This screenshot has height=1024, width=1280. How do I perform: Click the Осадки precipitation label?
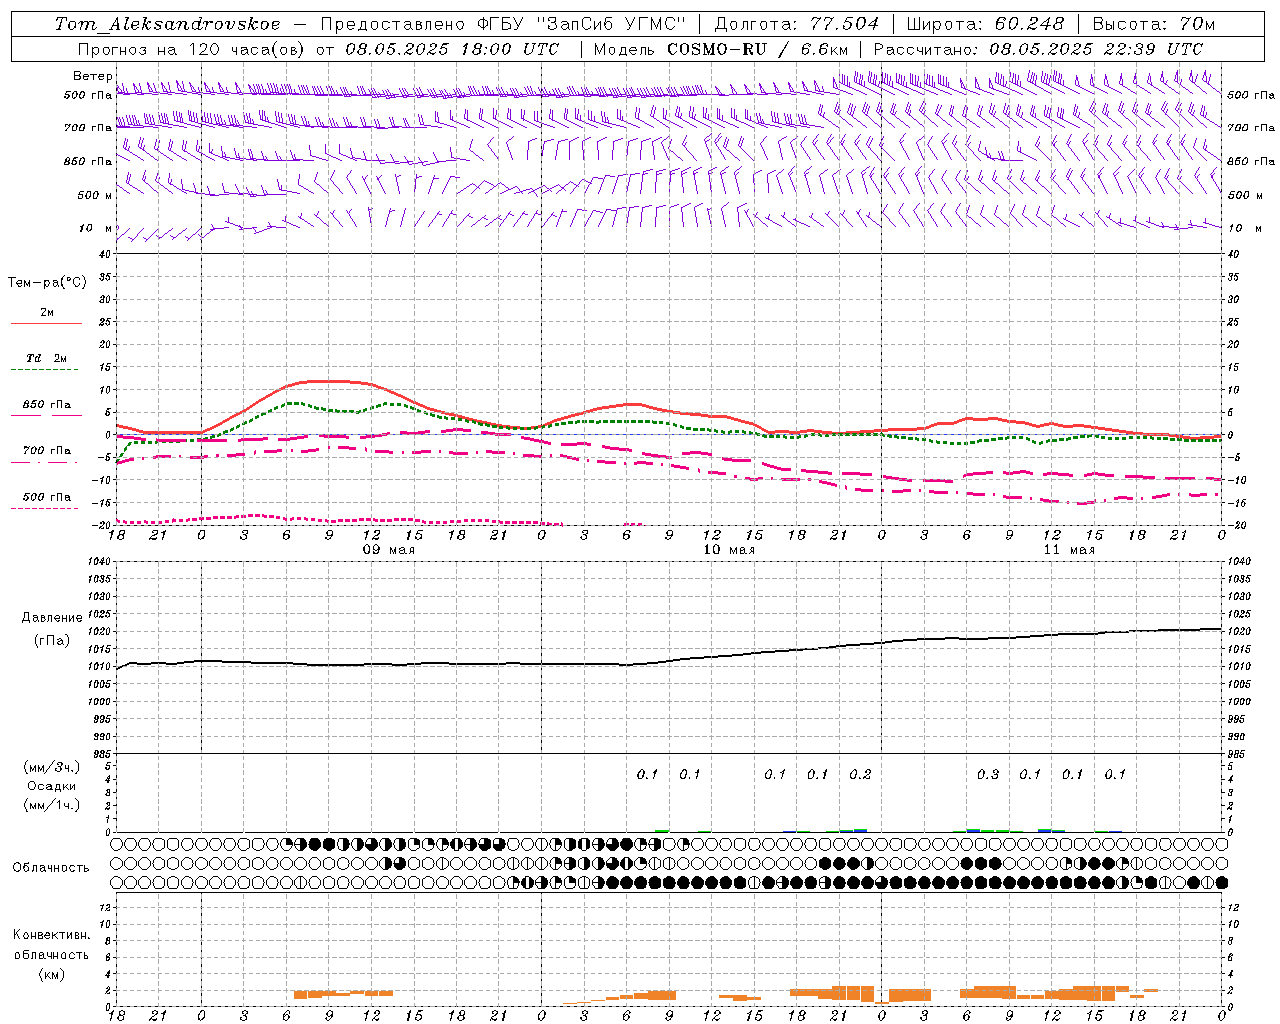tap(52, 786)
